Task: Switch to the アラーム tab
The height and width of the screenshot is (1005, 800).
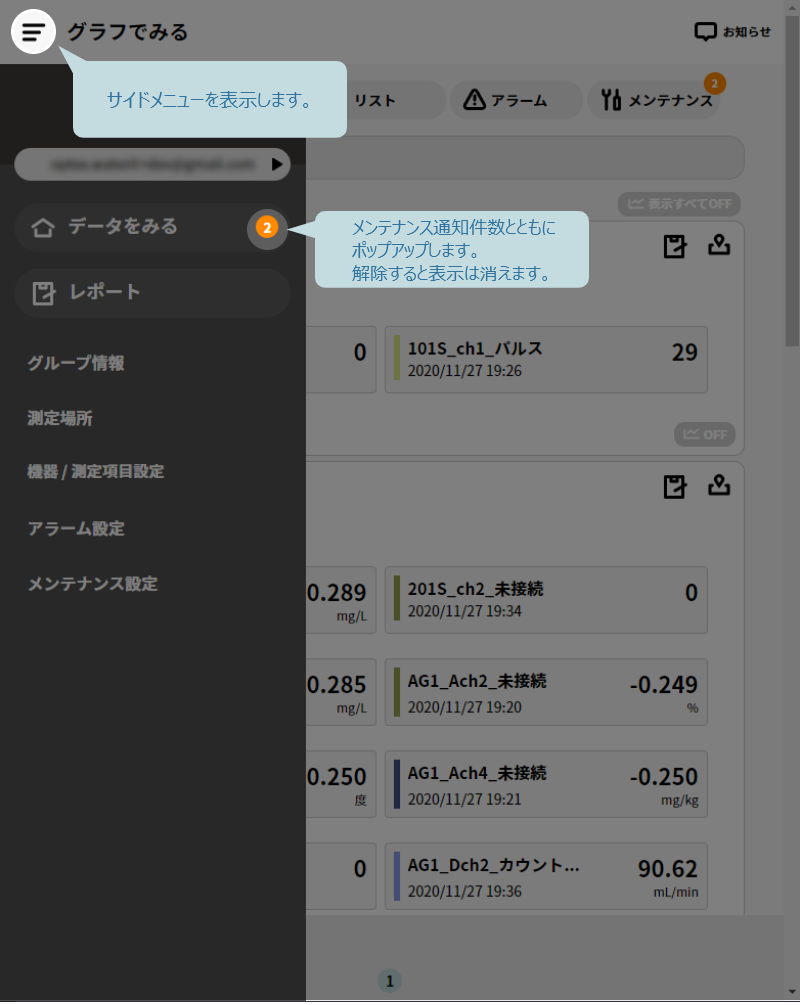Action: pos(516,101)
